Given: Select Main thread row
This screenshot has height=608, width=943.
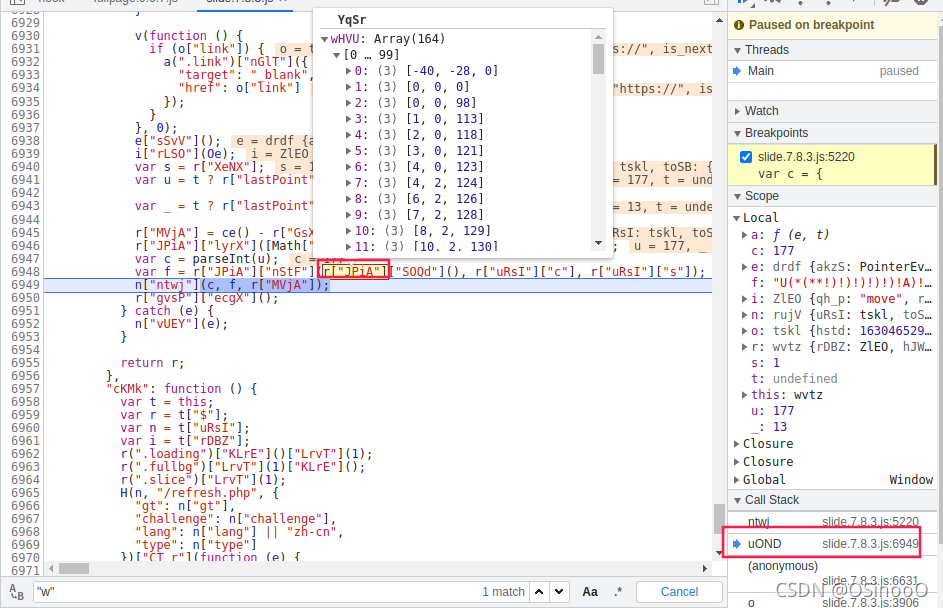Looking at the screenshot, I should pyautogui.click(x=832, y=71).
